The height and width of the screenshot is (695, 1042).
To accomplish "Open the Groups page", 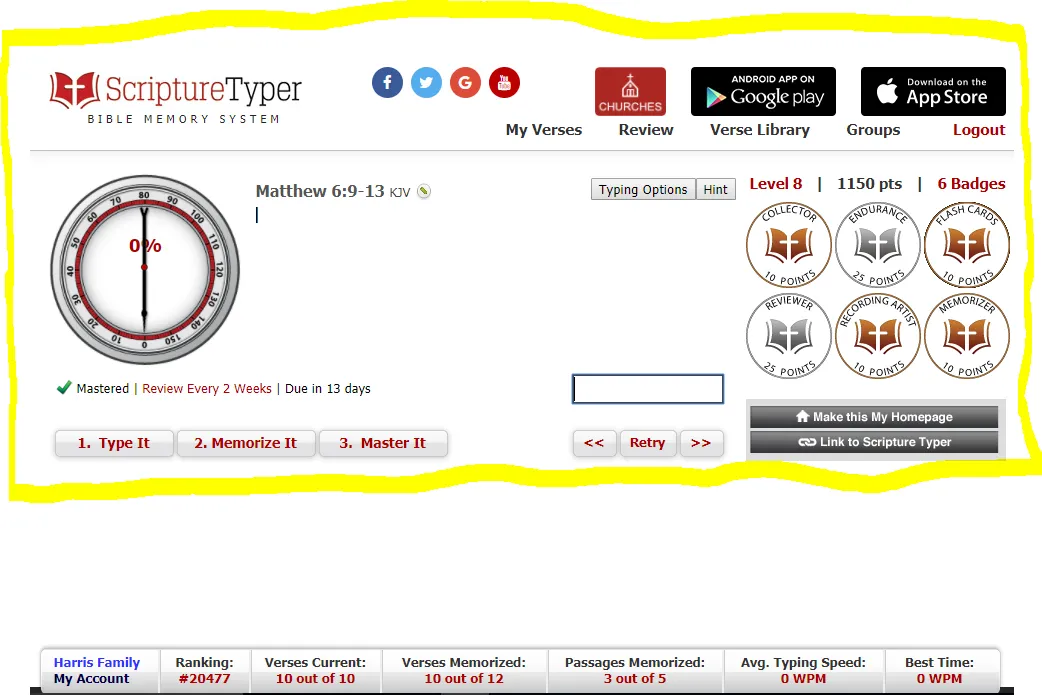I will click(x=873, y=130).
